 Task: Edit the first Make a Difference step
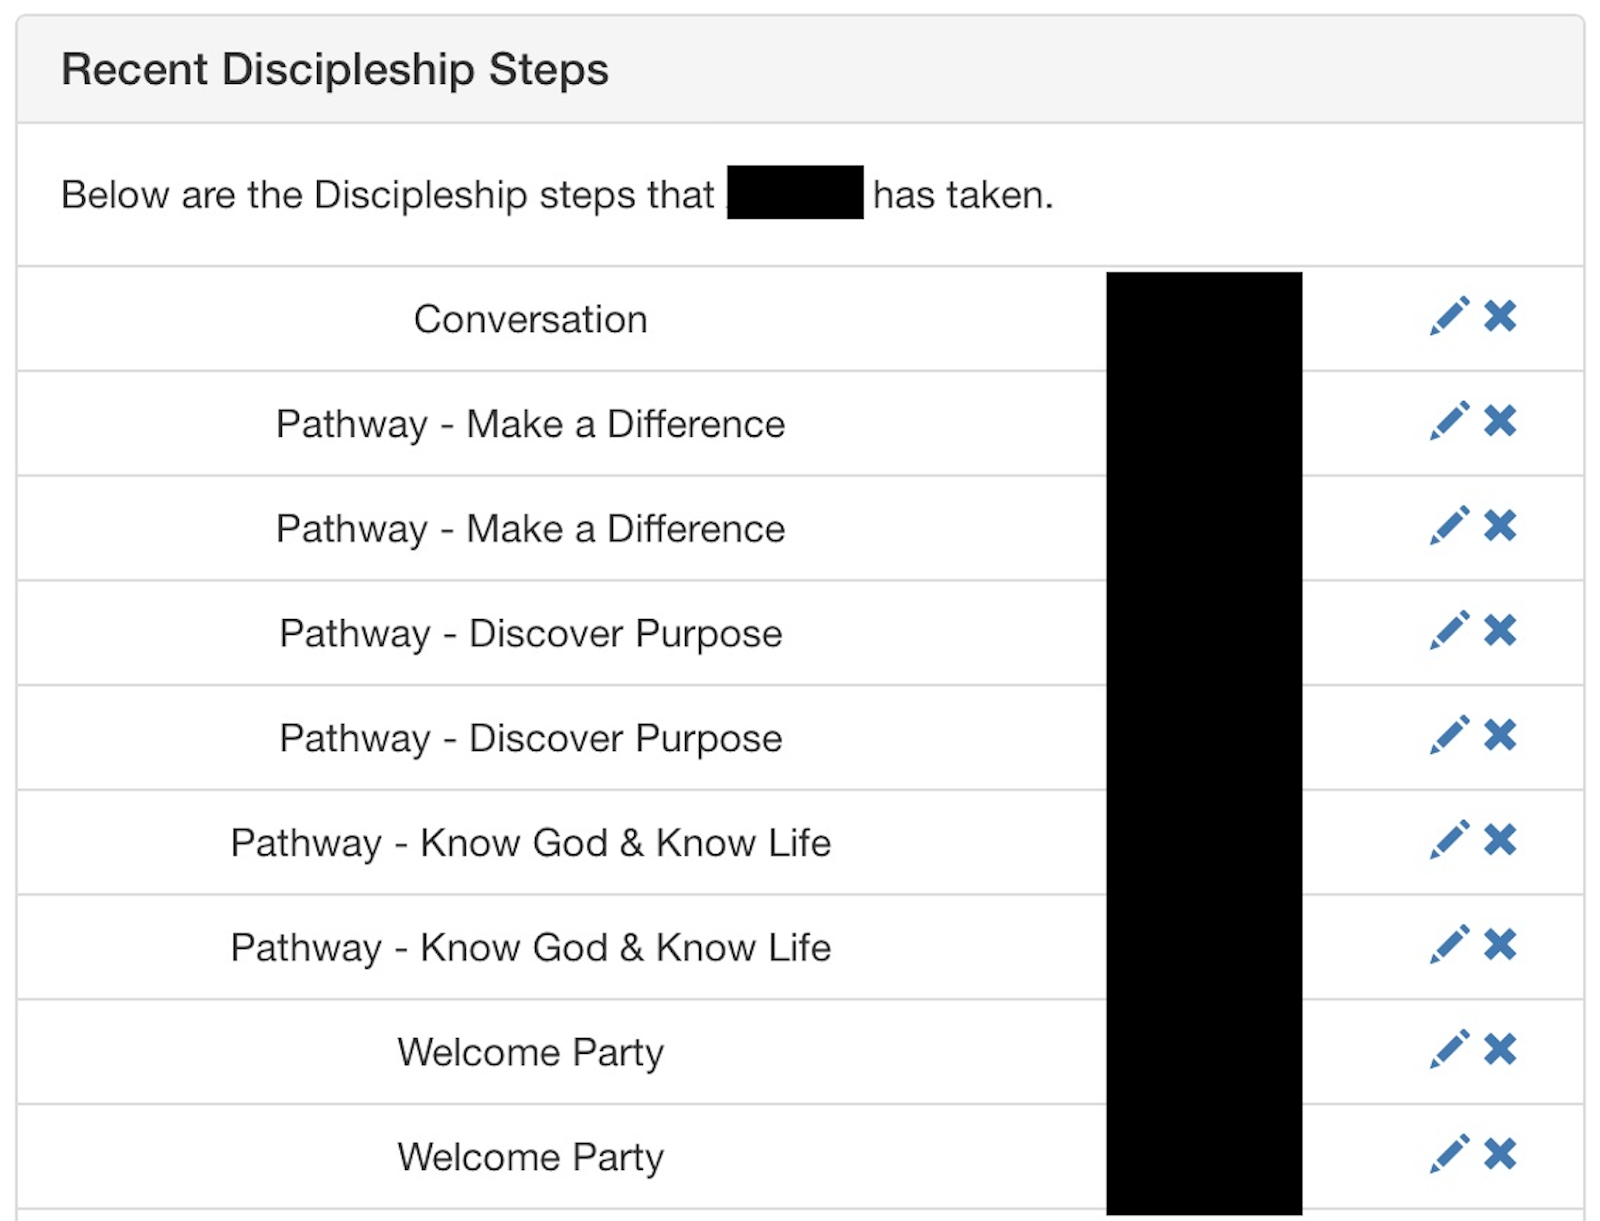[x=1449, y=421]
